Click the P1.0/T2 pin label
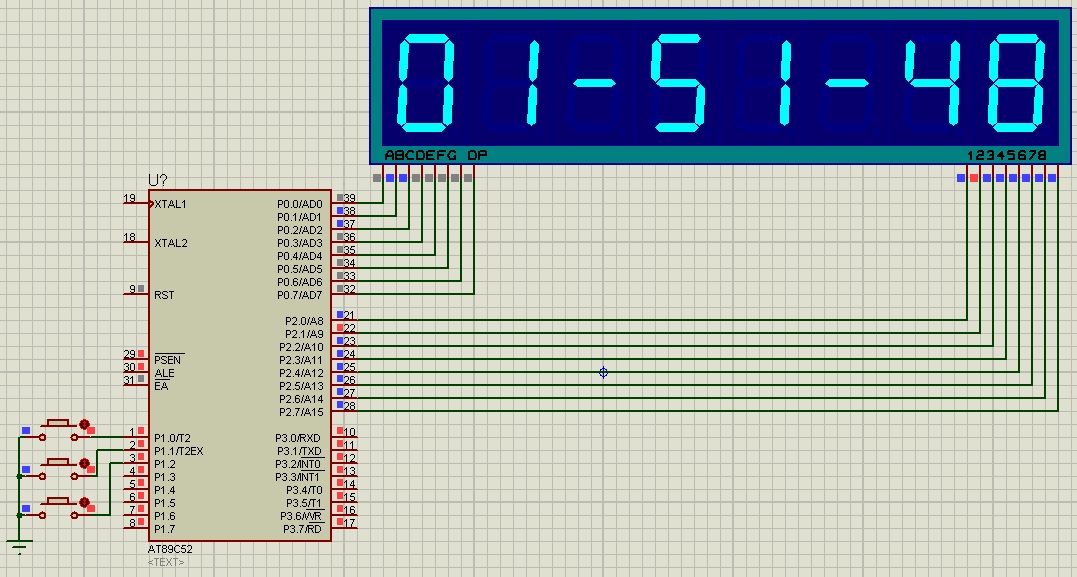1077x577 pixels. pyautogui.click(x=172, y=438)
